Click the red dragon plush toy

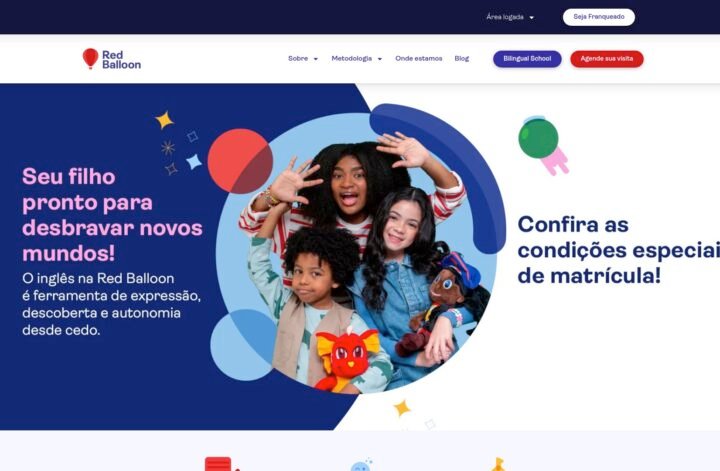(x=347, y=359)
